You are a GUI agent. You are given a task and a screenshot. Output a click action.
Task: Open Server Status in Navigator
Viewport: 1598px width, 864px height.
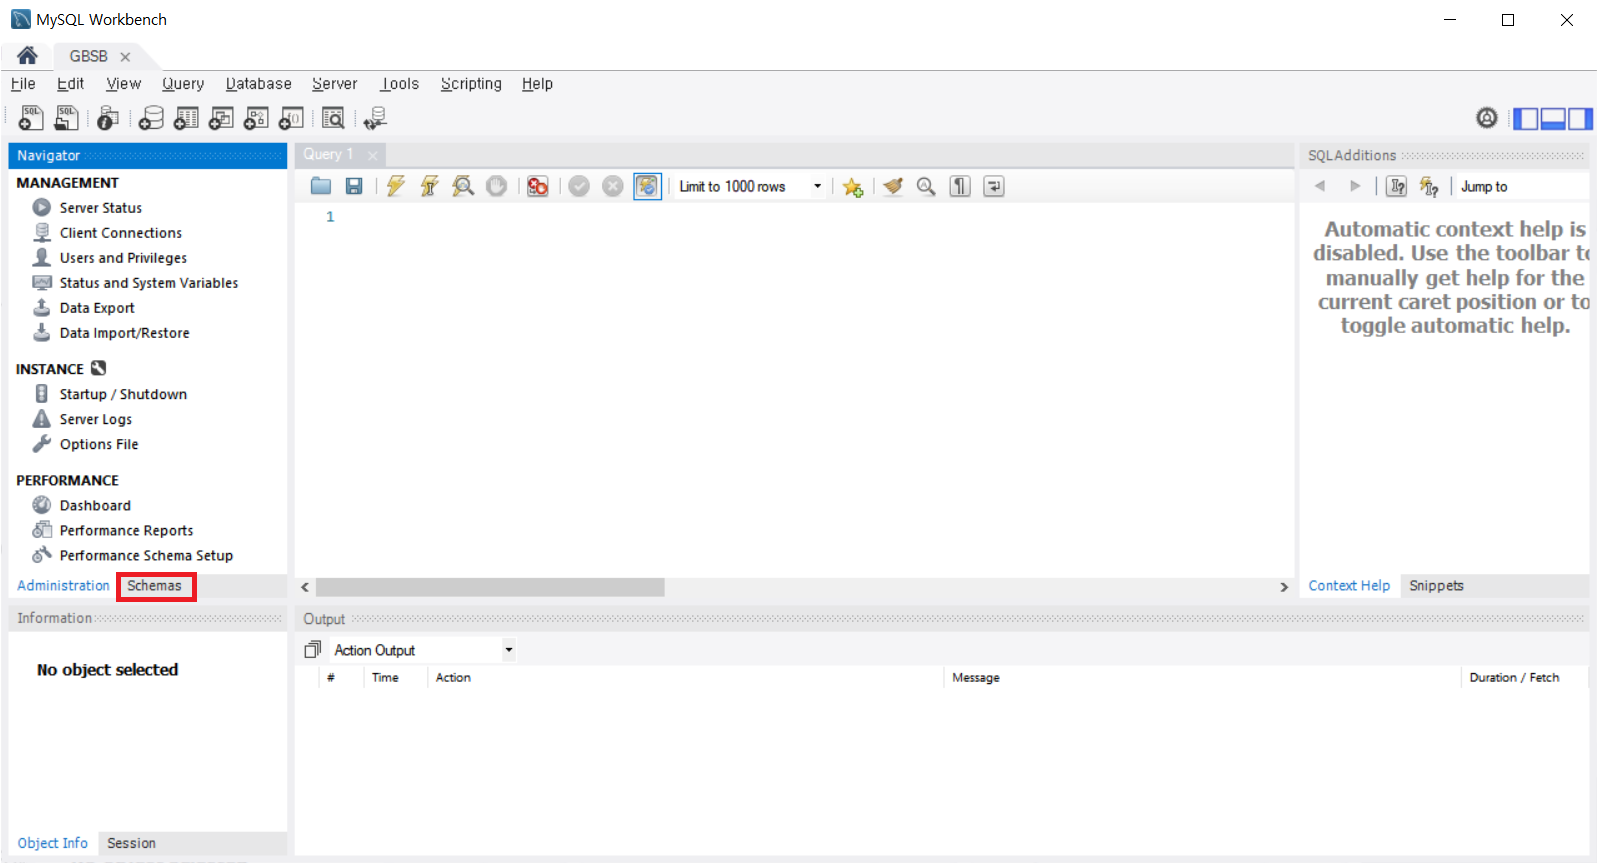point(100,208)
